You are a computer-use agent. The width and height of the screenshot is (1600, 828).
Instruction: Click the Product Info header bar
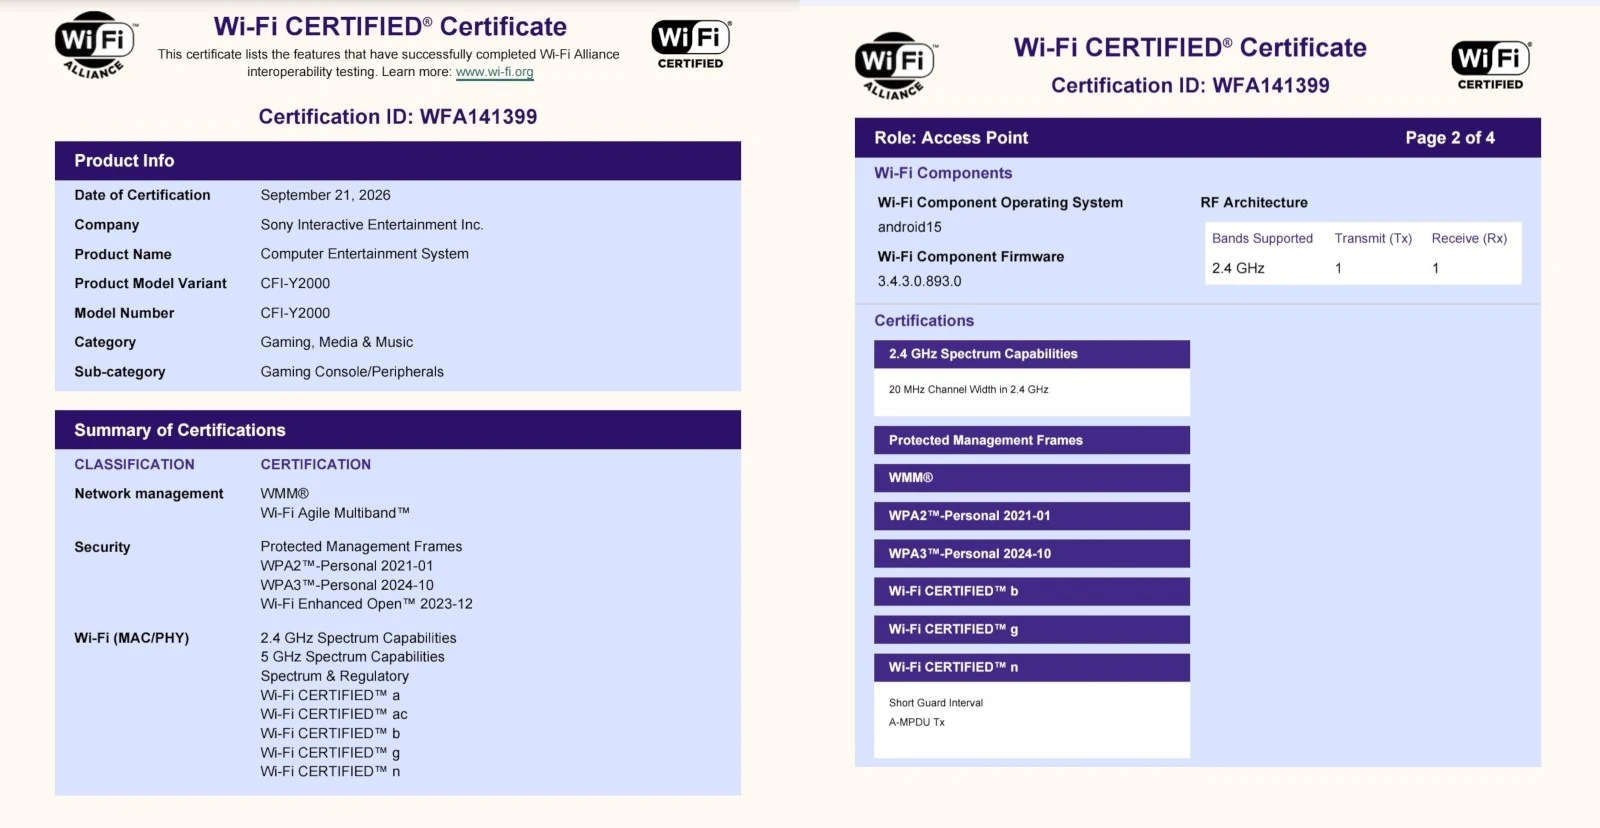tap(398, 161)
